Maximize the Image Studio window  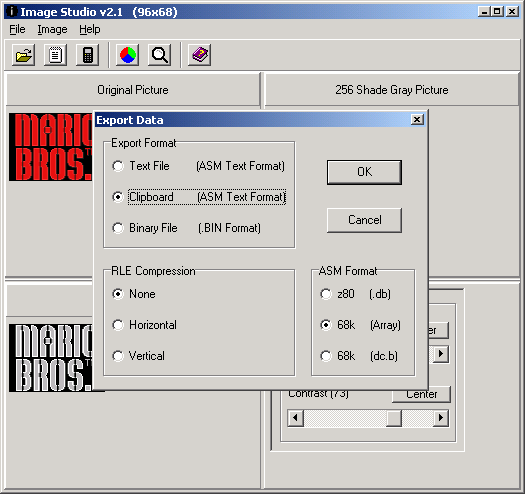pyautogui.click(x=497, y=12)
